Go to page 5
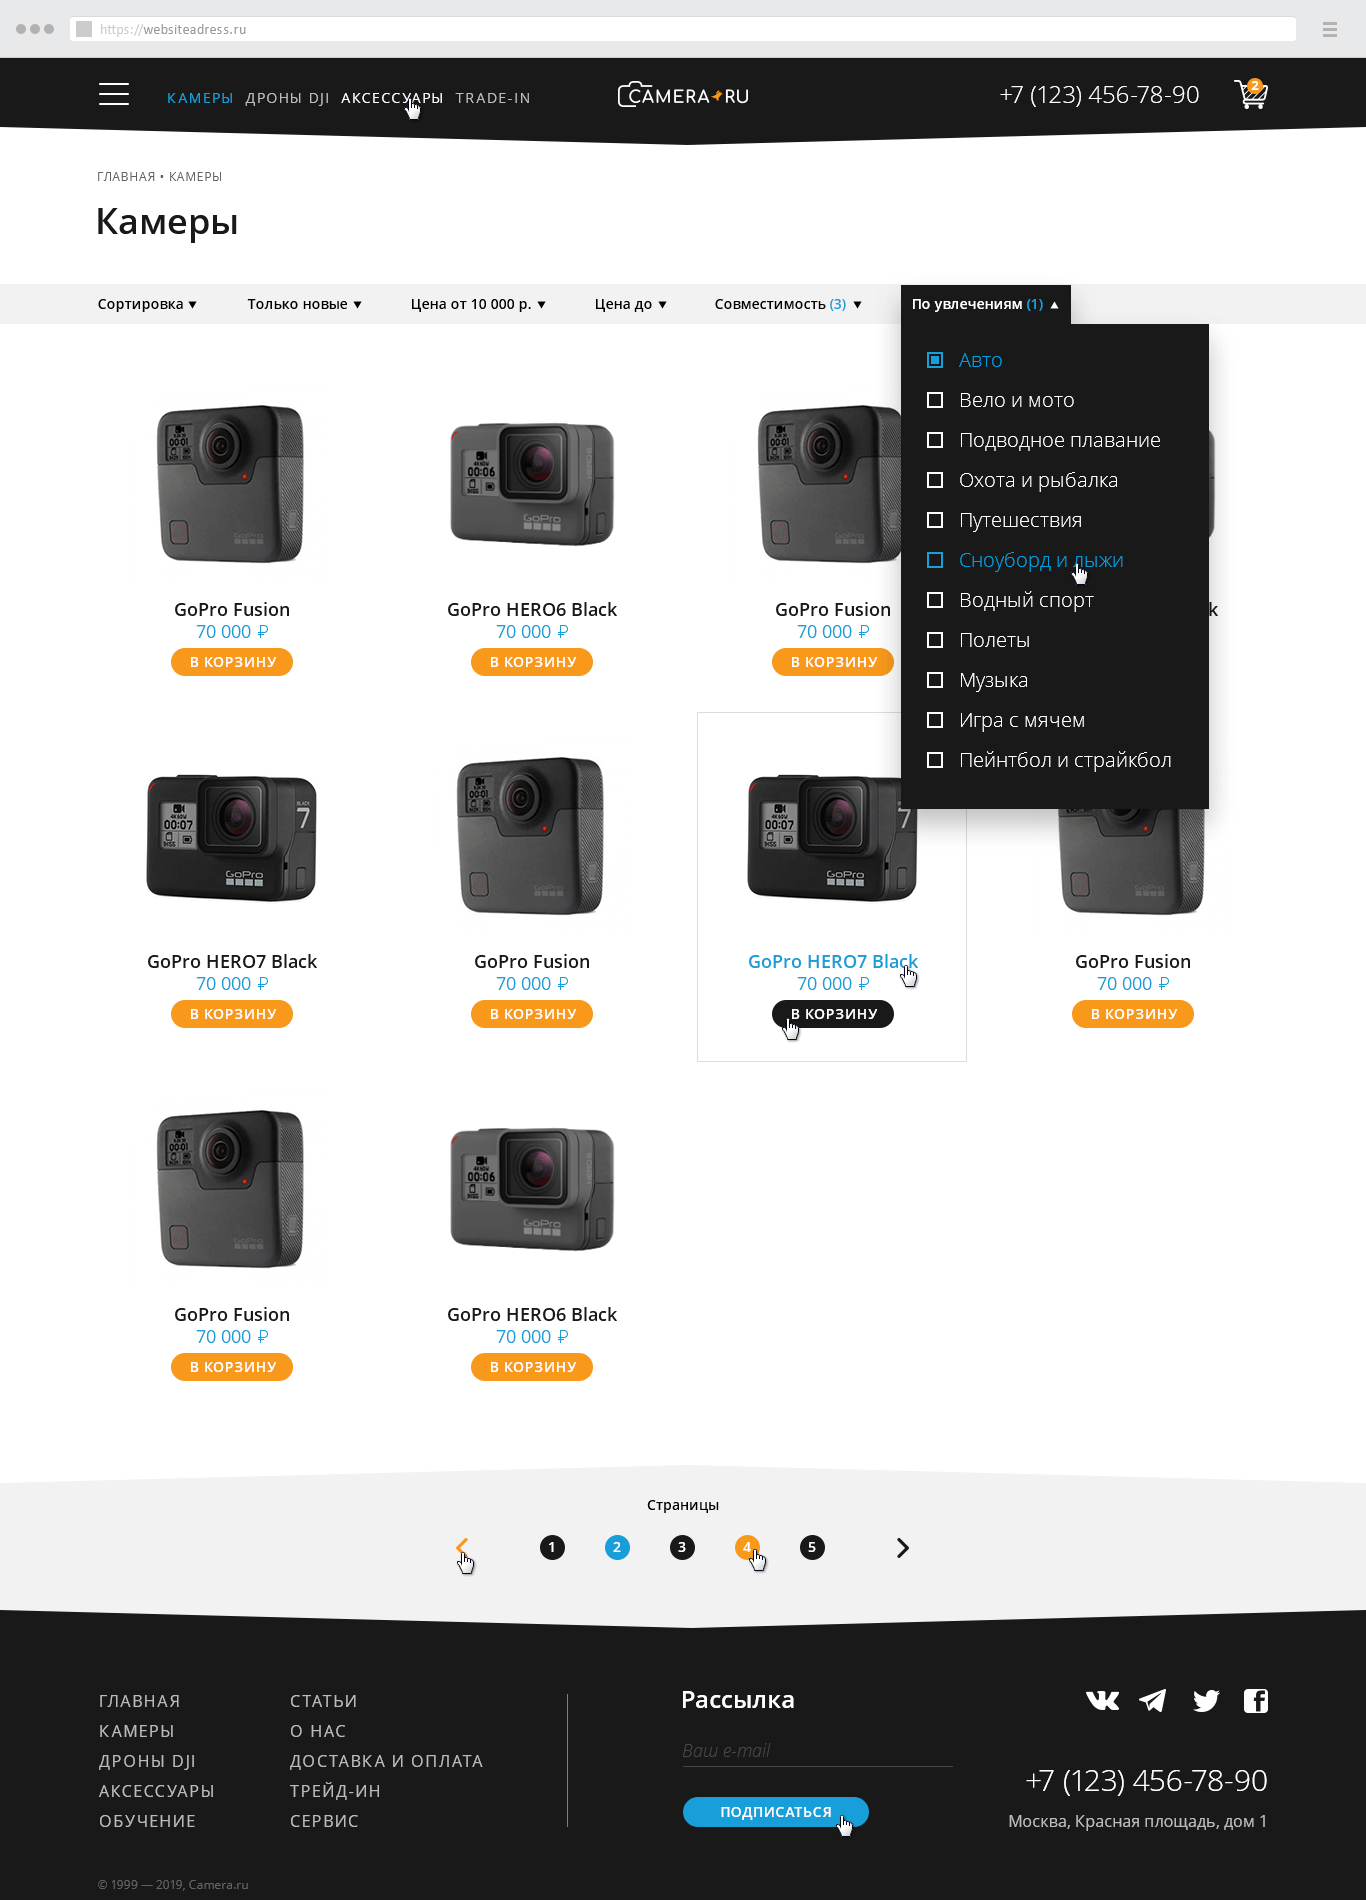The image size is (1366, 1900). pyautogui.click(x=812, y=1548)
